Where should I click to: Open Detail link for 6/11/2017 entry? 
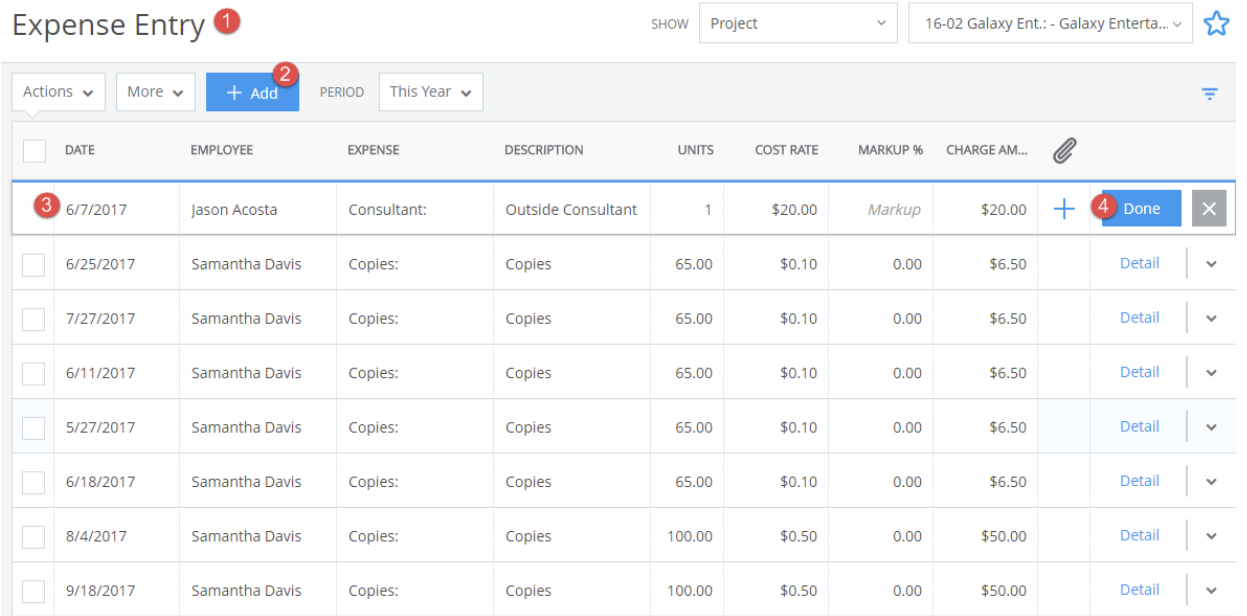pyautogui.click(x=1139, y=372)
